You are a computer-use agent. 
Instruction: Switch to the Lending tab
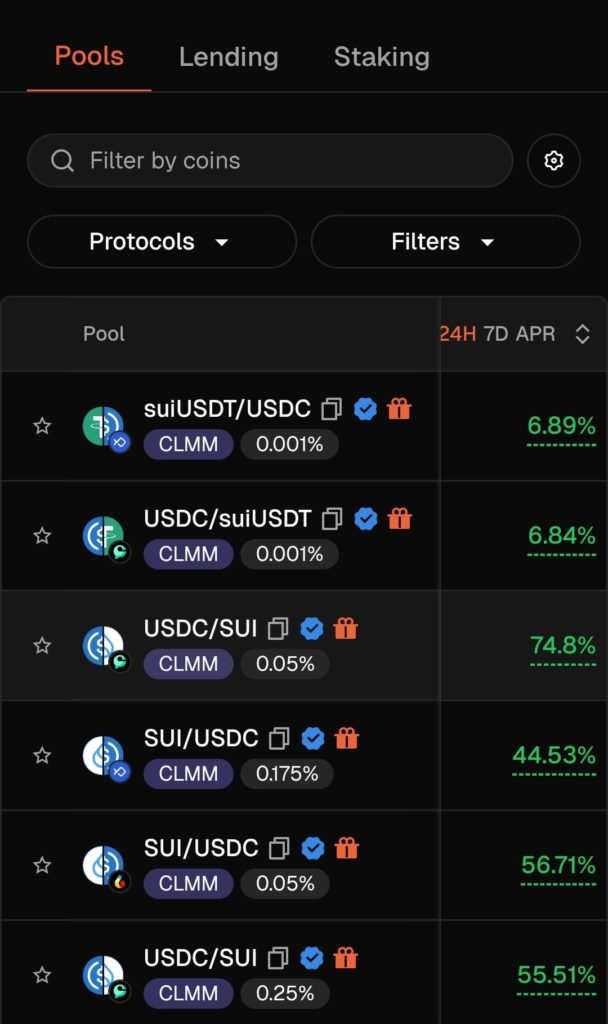228,57
